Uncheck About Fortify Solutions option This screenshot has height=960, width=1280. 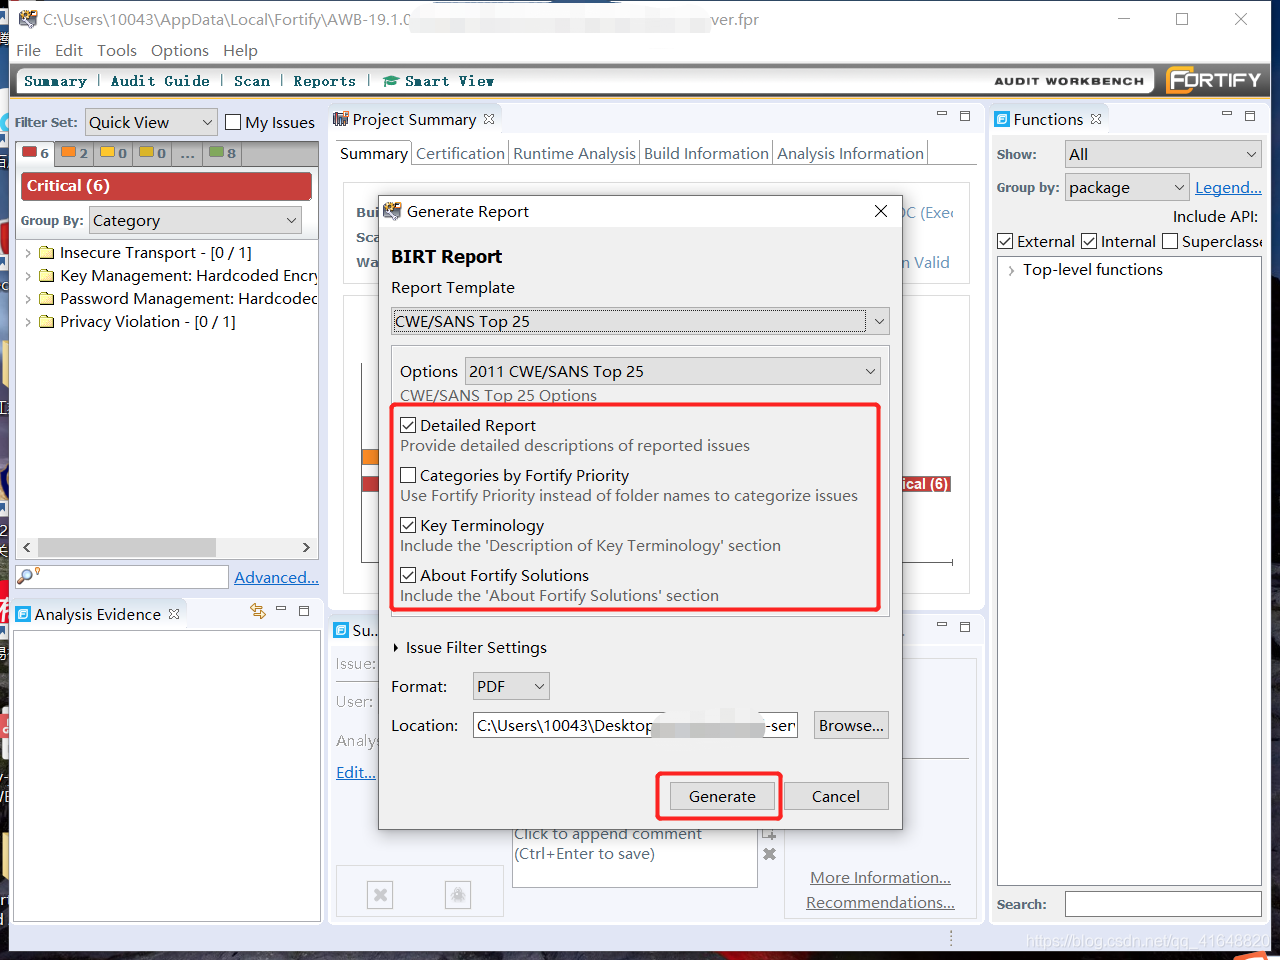pos(408,575)
